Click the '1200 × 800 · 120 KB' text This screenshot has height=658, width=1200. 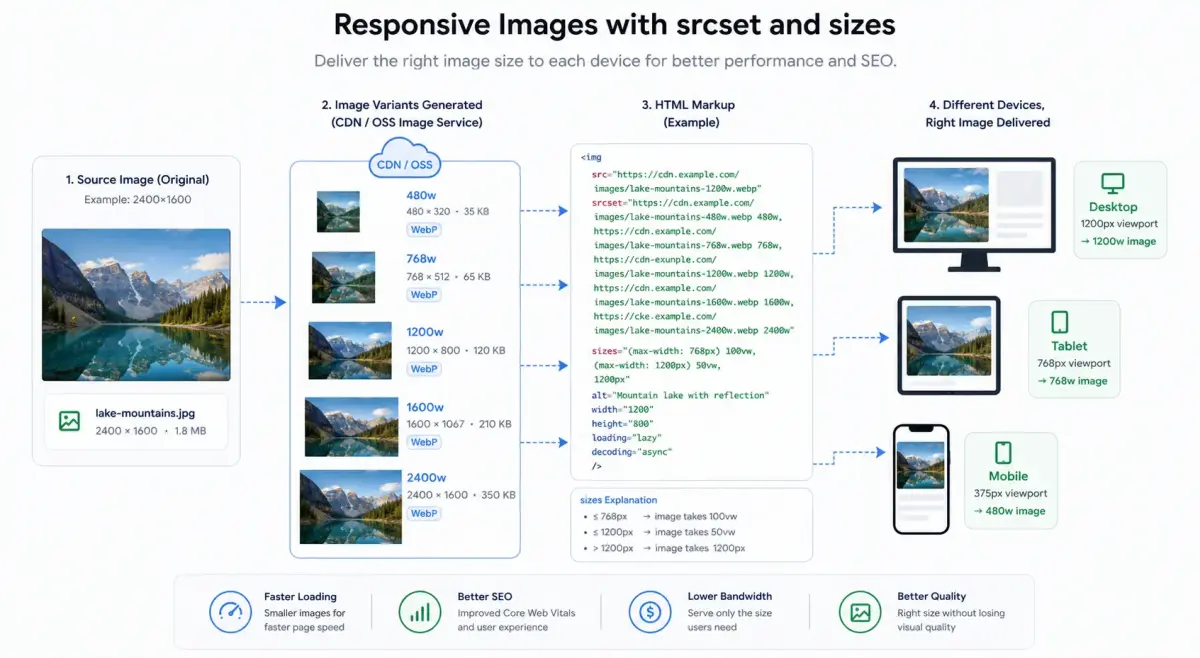[x=456, y=351]
